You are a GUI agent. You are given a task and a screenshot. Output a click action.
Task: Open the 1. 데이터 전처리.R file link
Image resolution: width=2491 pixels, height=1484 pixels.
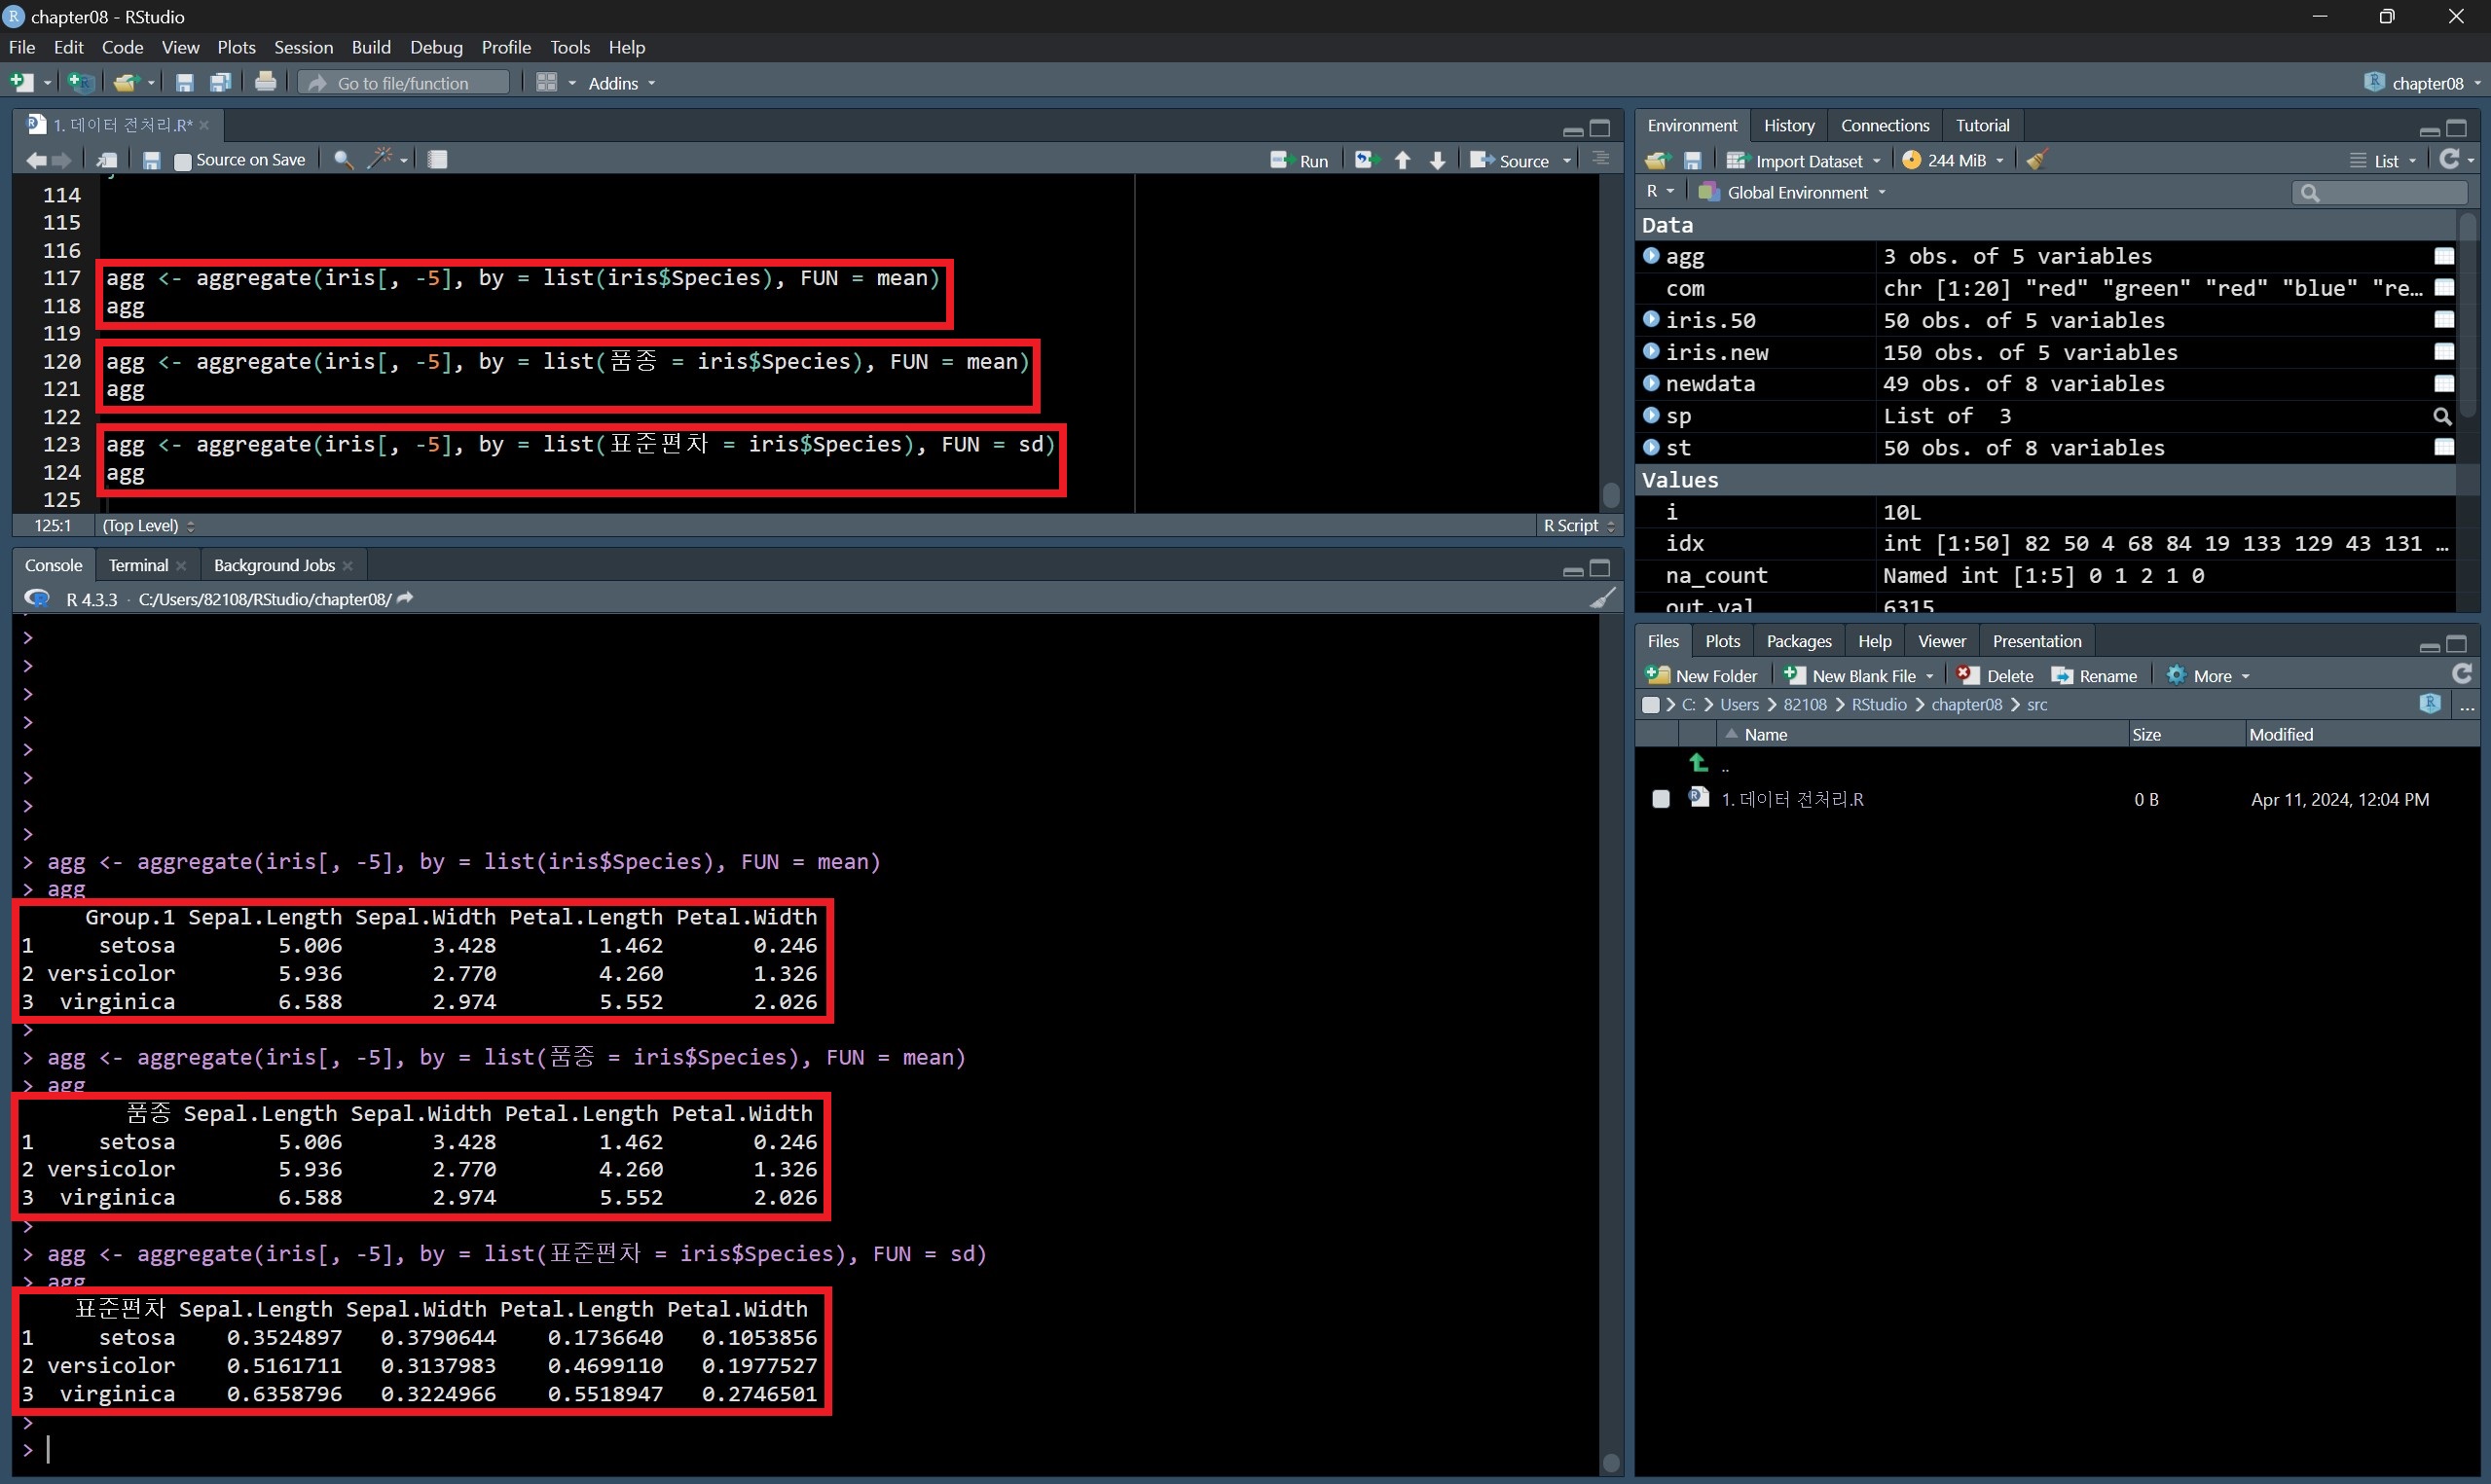pos(1792,799)
